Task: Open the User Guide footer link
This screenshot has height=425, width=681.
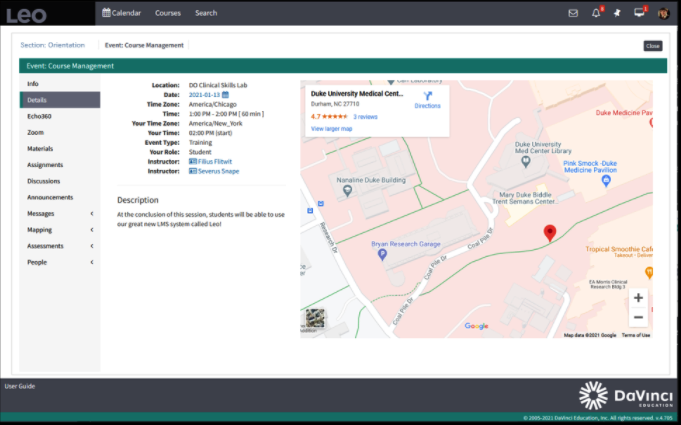Action: (20, 386)
